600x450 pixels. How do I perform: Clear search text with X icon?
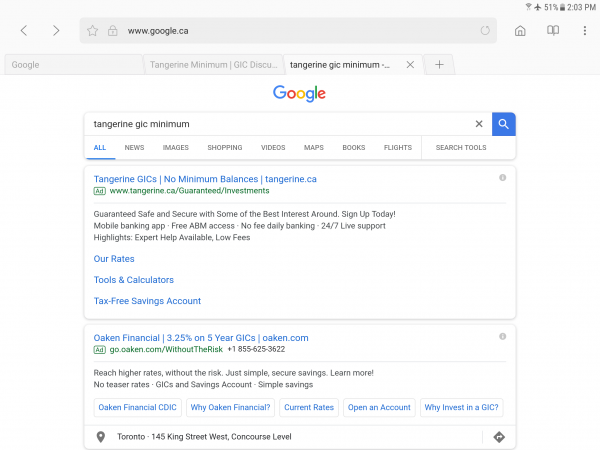(x=479, y=124)
